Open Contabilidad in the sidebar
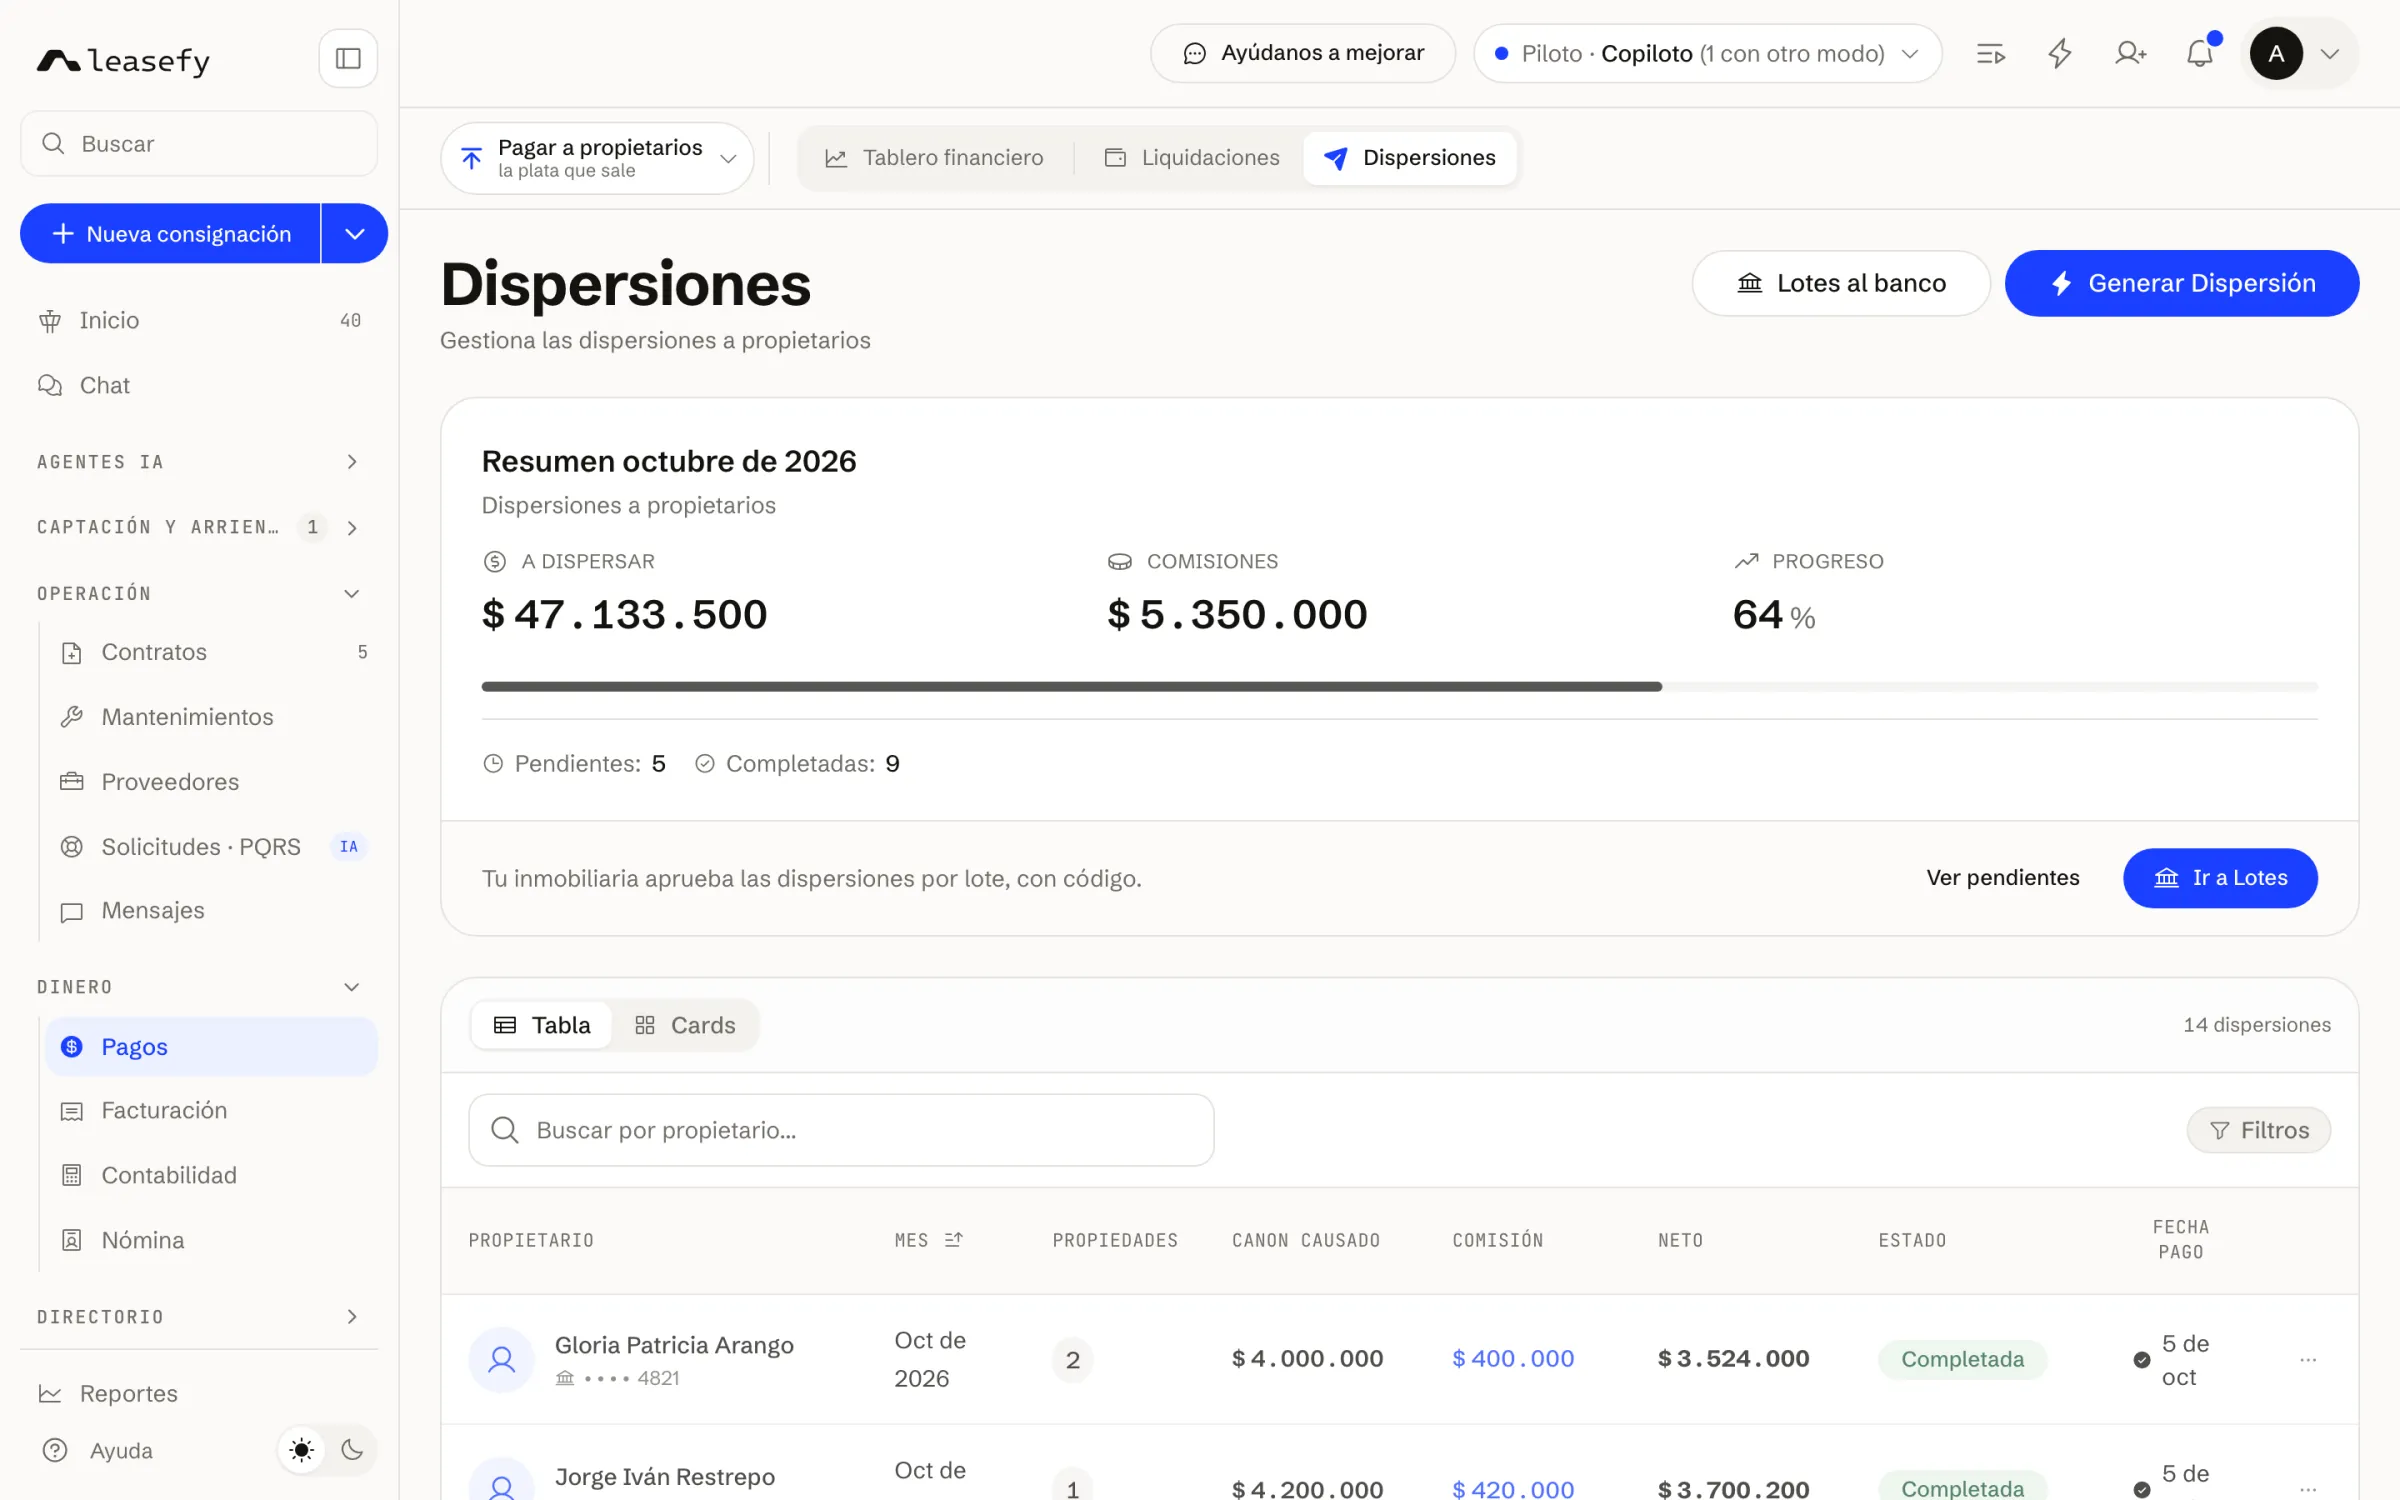The image size is (2400, 1500). (212, 1176)
